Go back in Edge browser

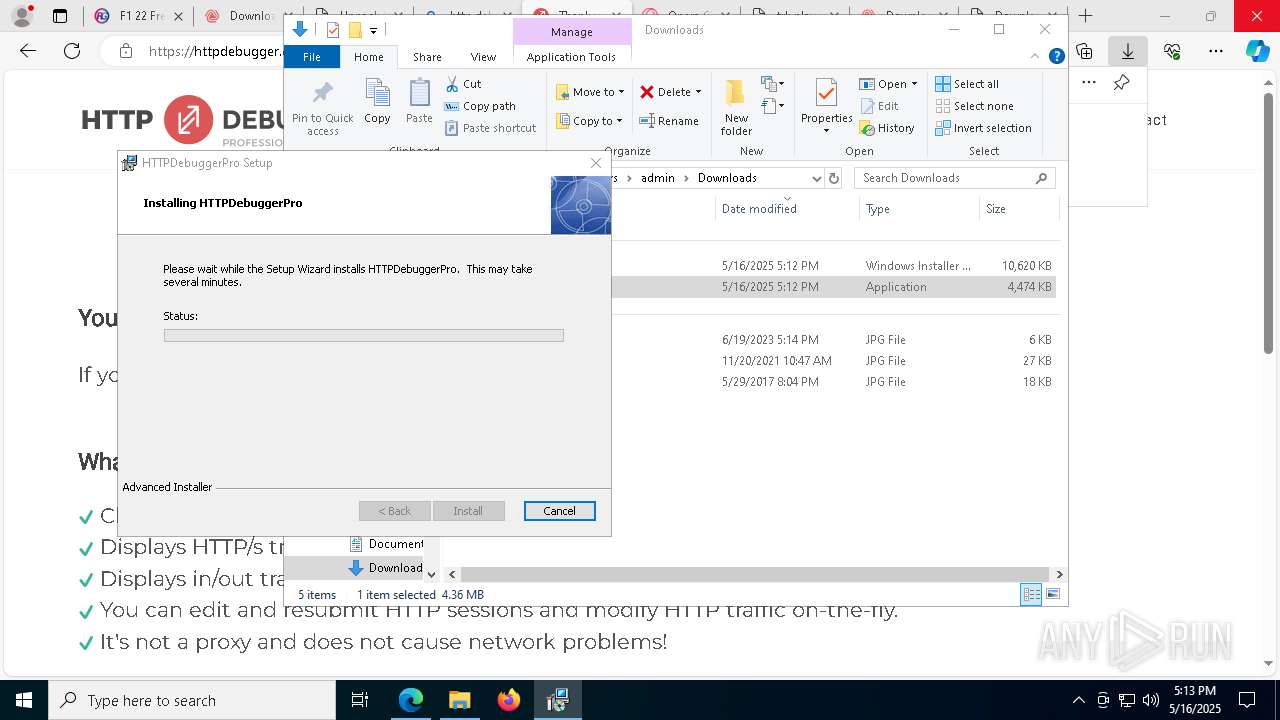[28, 51]
